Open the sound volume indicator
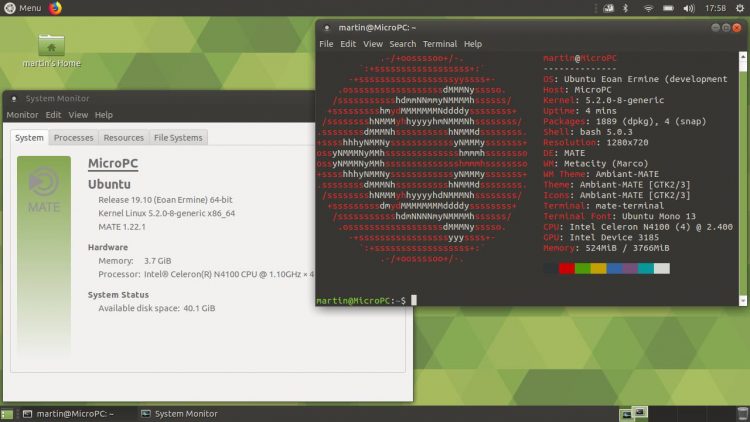Screen dimensions: 750x422 click(689, 8)
